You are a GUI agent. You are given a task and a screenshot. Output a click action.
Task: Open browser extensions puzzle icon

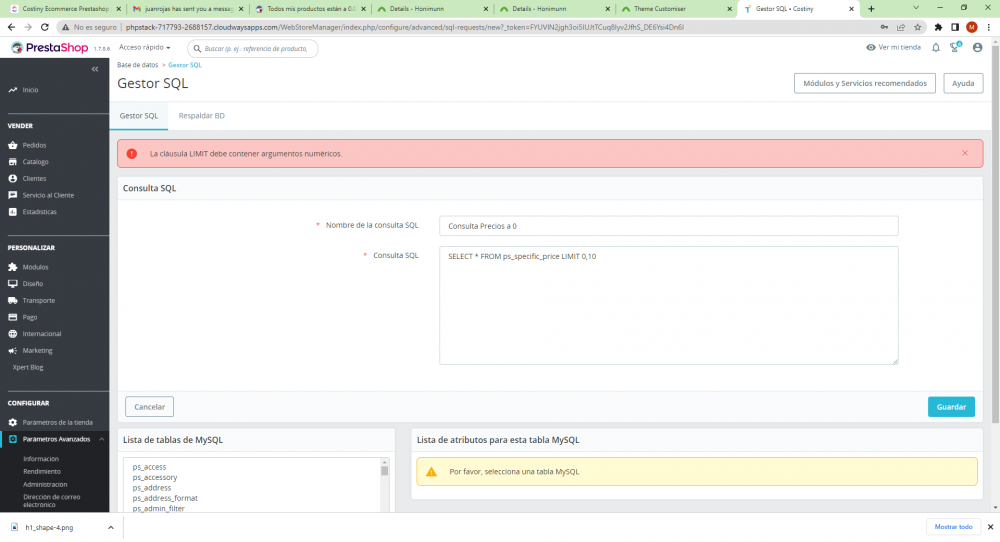(x=938, y=27)
